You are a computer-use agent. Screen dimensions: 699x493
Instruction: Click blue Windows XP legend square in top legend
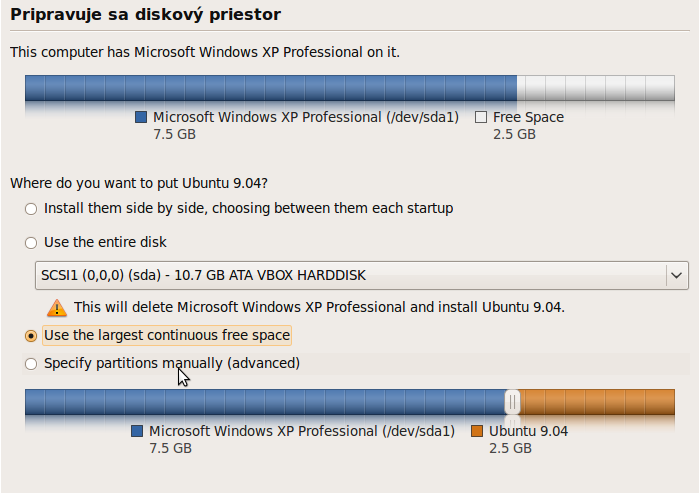coord(141,117)
